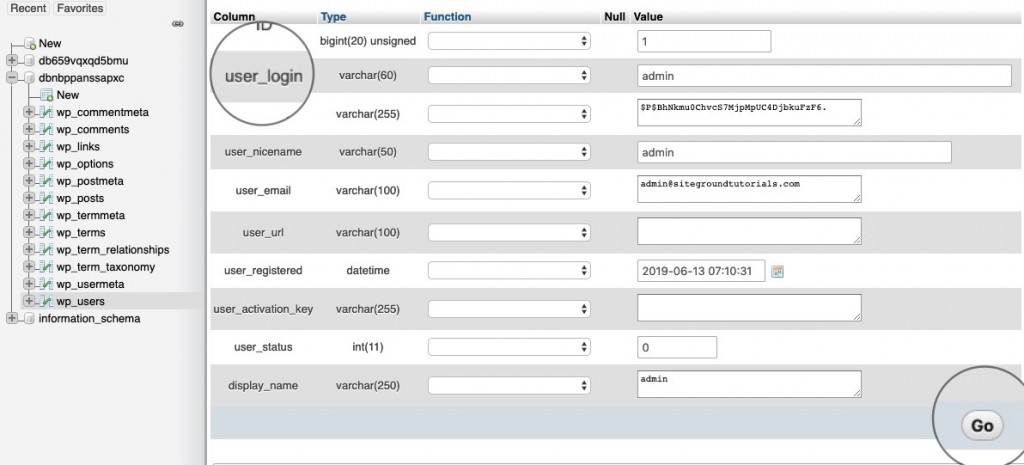Click the link chain icon in sidebar
Image resolution: width=1024 pixels, height=465 pixels.
178,24
